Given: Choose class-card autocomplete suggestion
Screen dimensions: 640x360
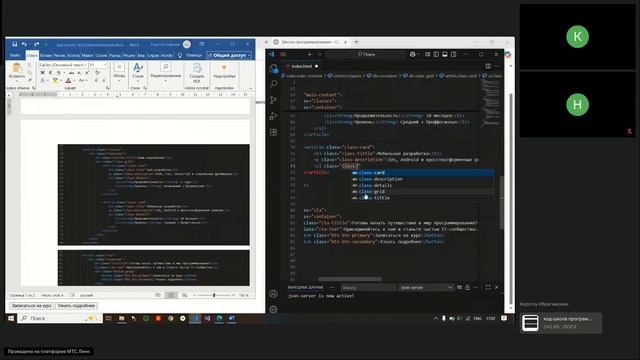Looking at the screenshot, I should (423, 173).
